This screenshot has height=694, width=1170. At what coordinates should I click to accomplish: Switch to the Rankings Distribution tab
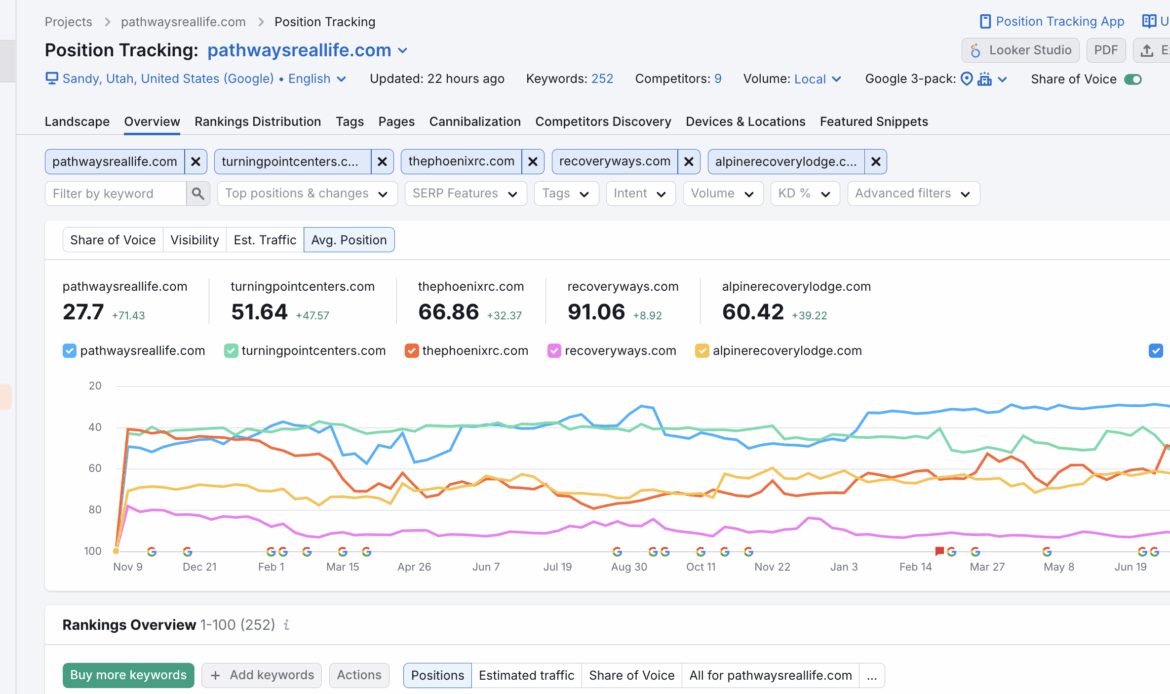click(257, 121)
